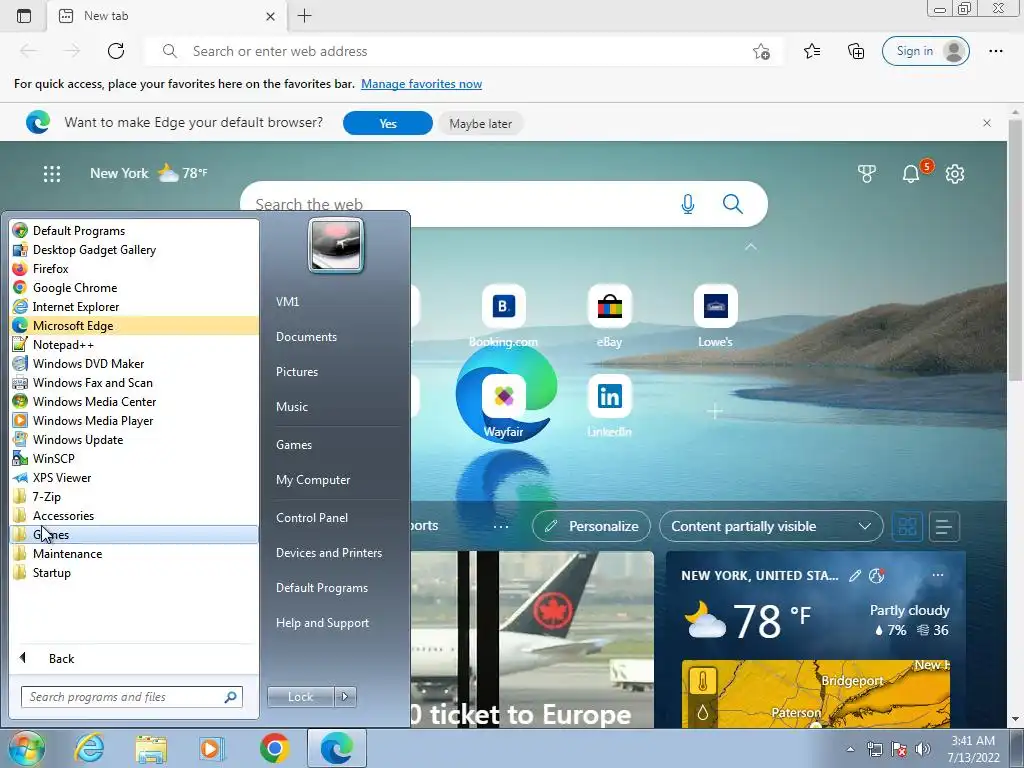Refresh the Edge page
The height and width of the screenshot is (768, 1024).
116,51
